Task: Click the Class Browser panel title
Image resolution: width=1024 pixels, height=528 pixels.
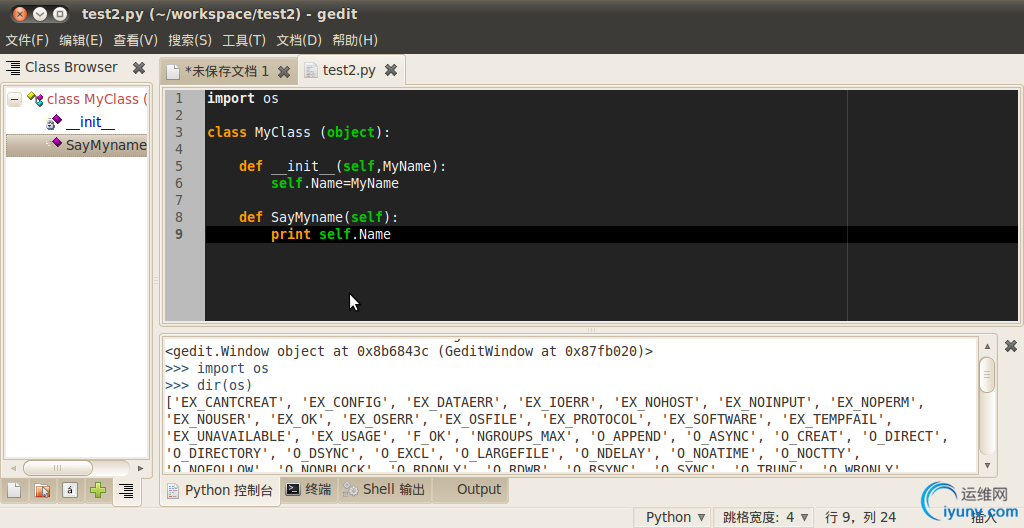Action: (71, 67)
